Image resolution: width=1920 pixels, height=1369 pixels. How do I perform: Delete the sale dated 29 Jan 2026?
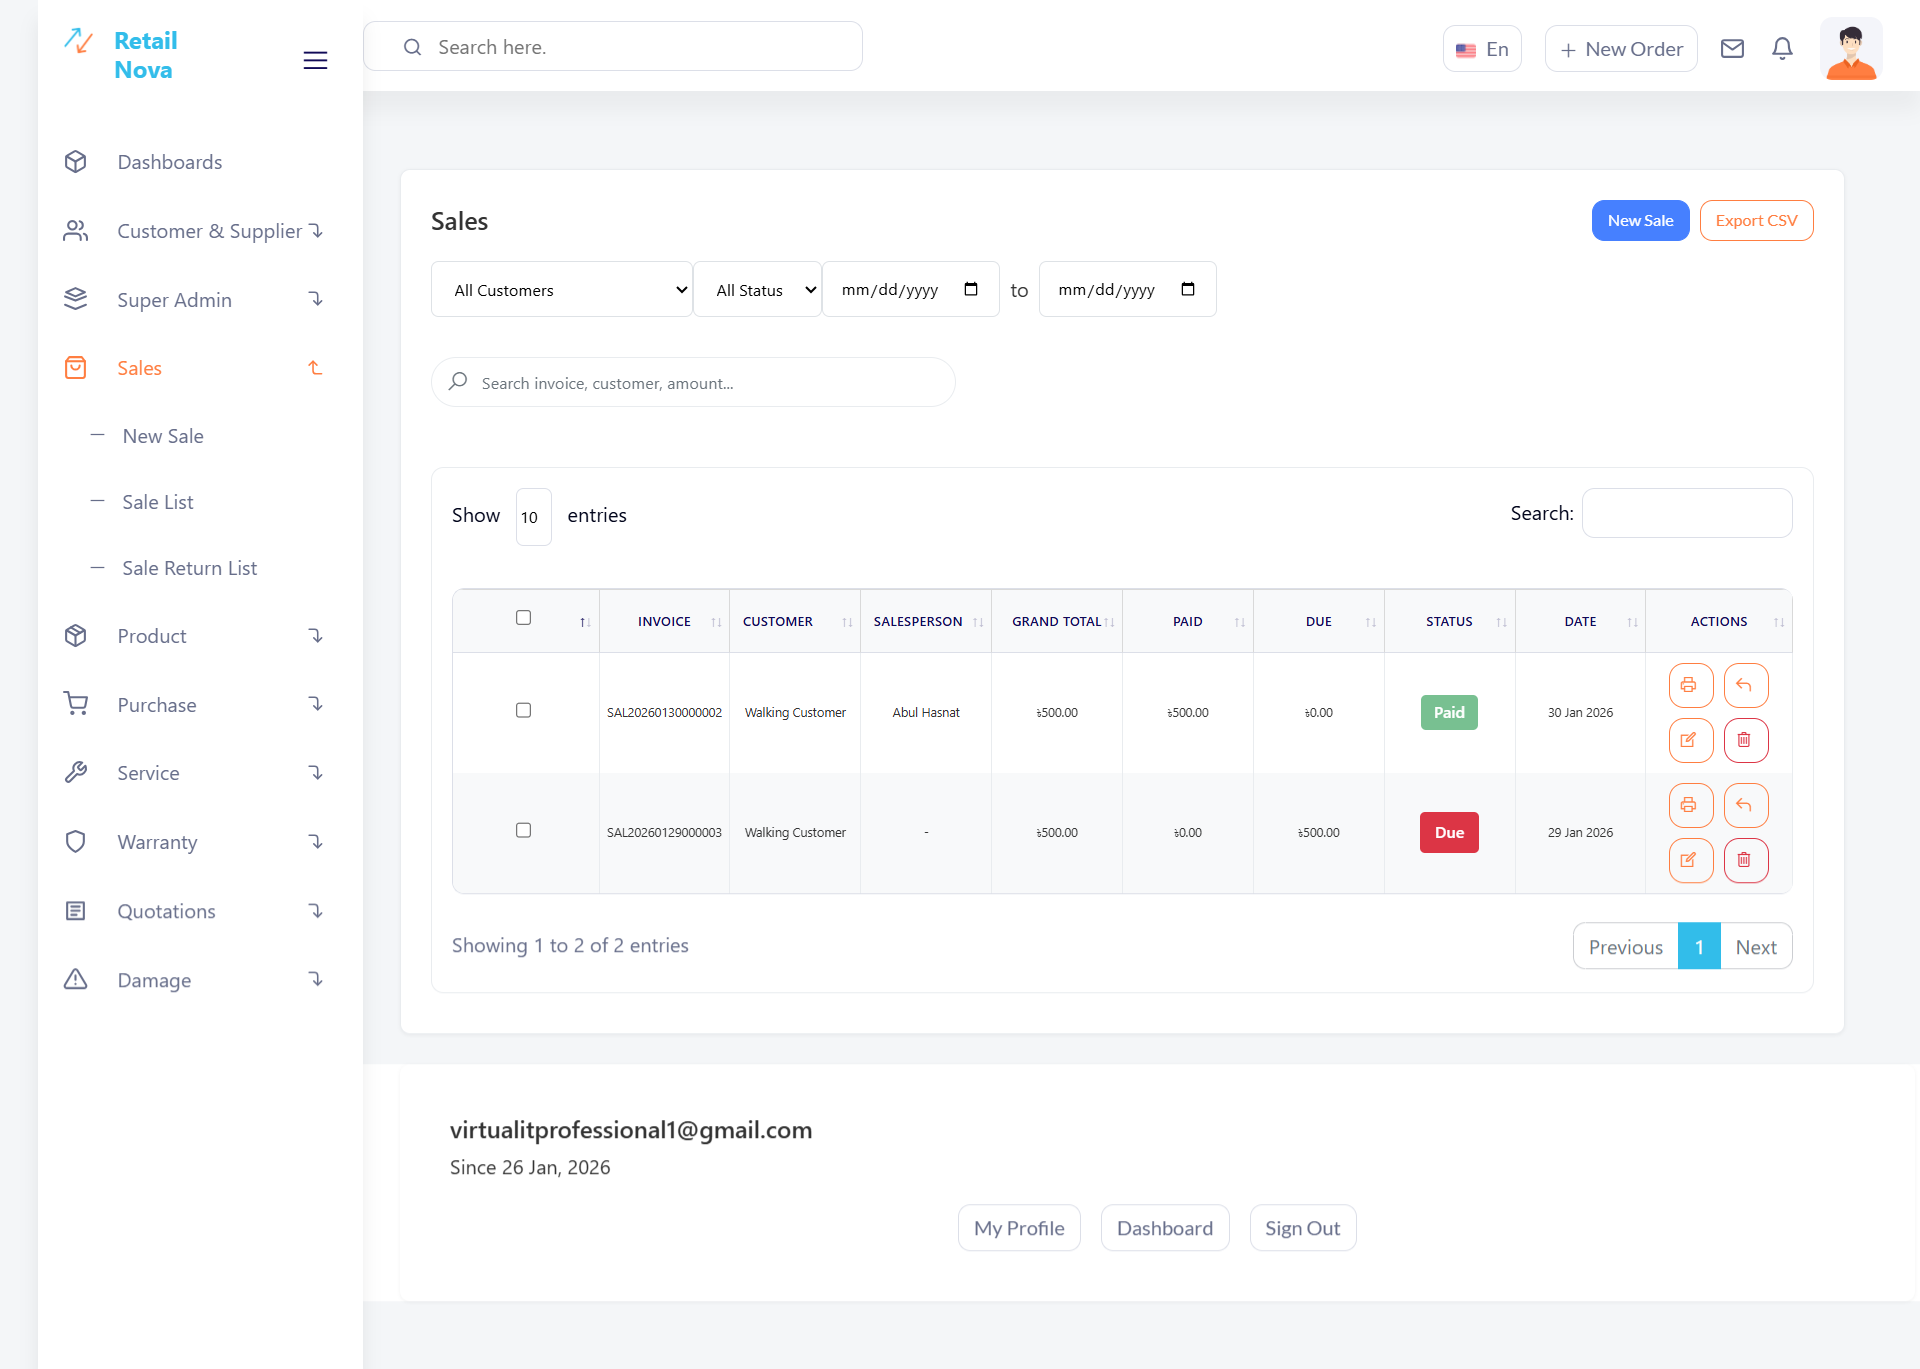pyautogui.click(x=1745, y=860)
